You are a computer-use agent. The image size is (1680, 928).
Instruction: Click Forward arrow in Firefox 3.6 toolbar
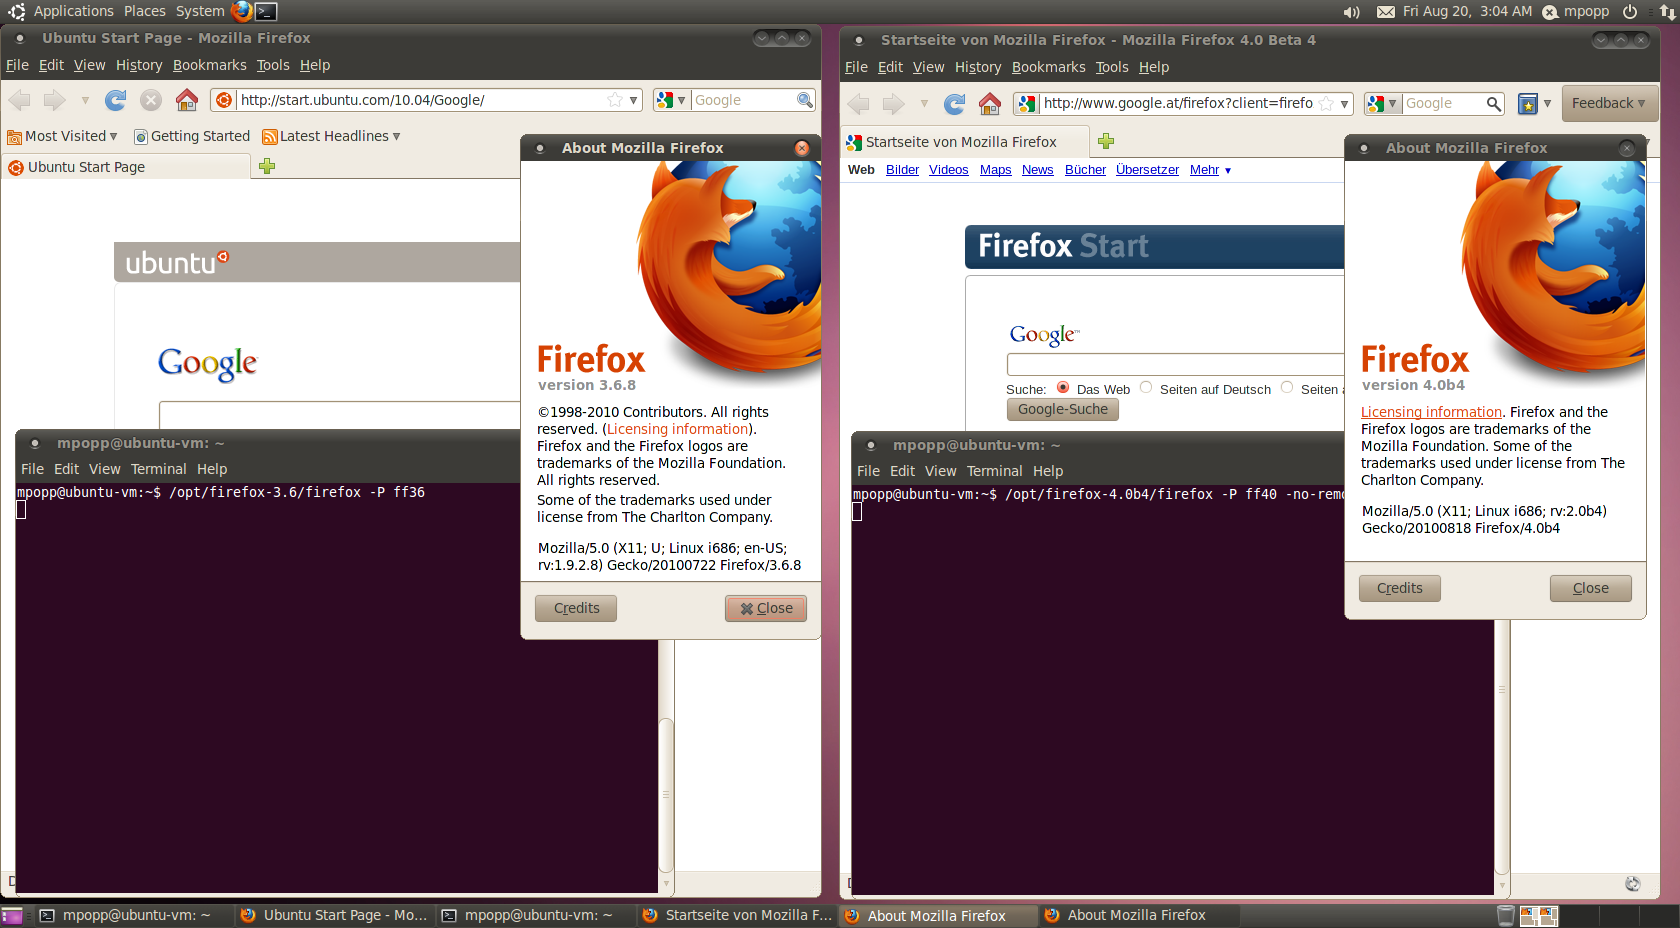[x=55, y=100]
